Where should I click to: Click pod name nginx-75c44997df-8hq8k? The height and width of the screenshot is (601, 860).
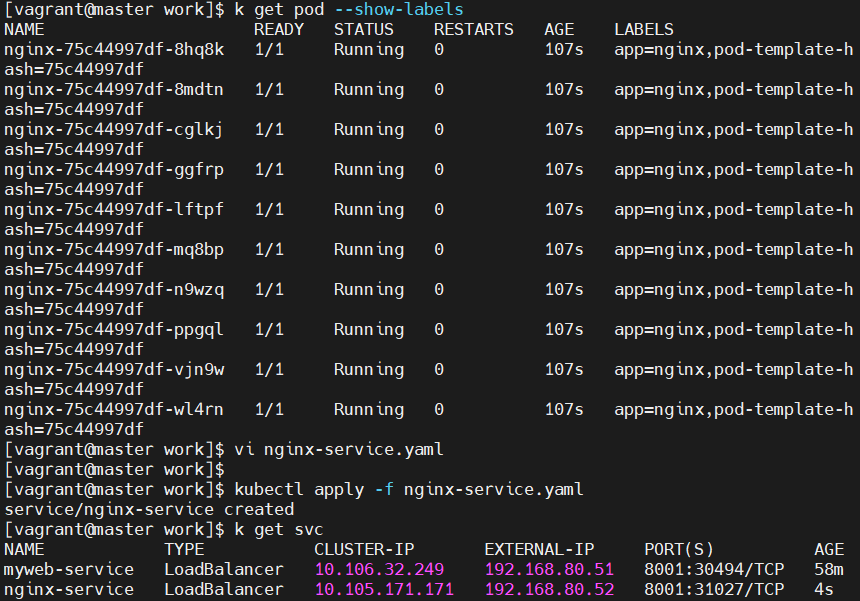(114, 50)
